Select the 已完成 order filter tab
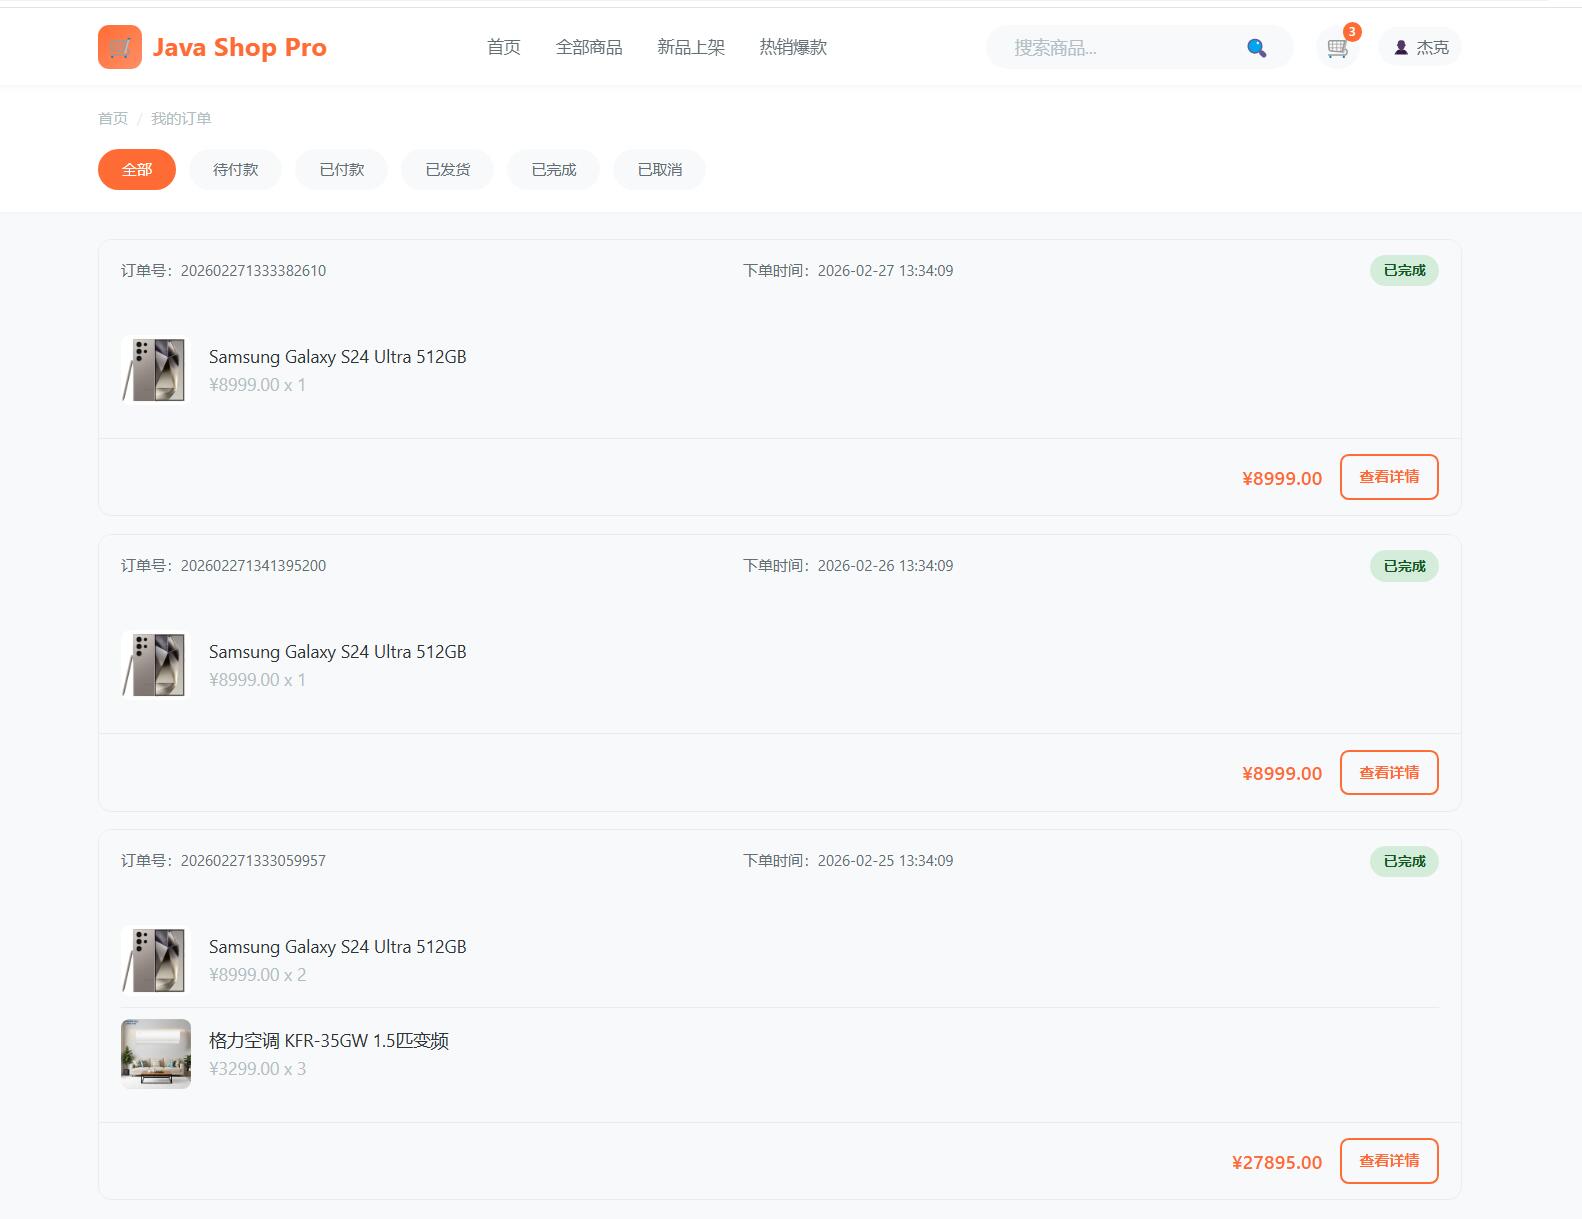The height and width of the screenshot is (1219, 1582). coord(554,169)
